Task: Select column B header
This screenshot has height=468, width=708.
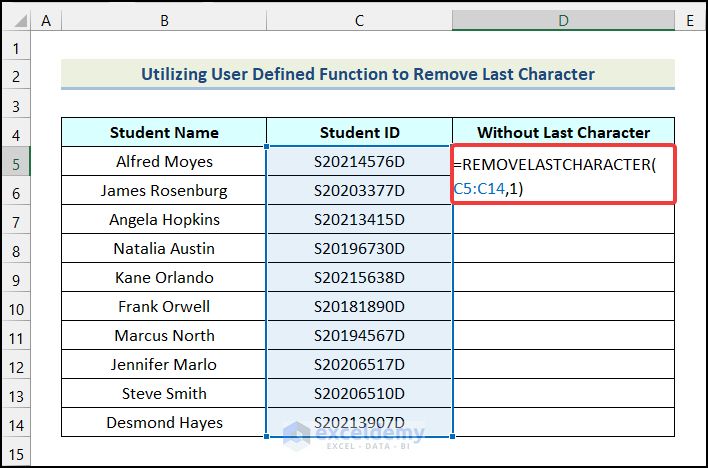Action: [164, 20]
